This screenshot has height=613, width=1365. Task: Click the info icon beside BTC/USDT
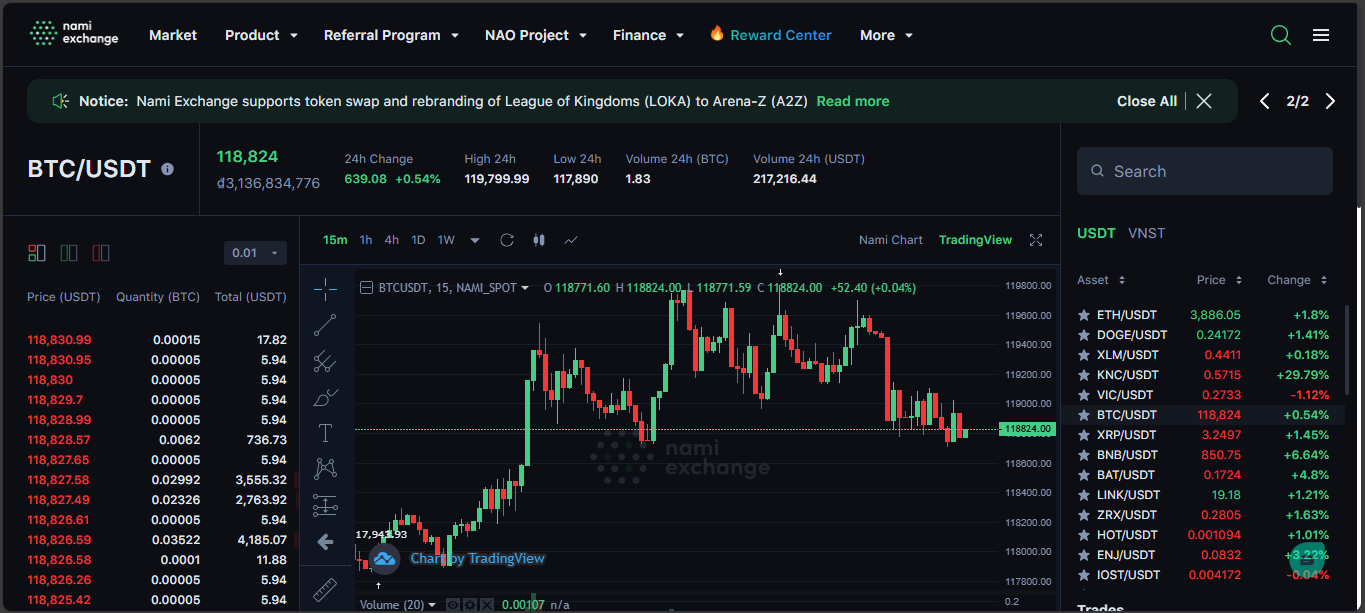pyautogui.click(x=167, y=169)
